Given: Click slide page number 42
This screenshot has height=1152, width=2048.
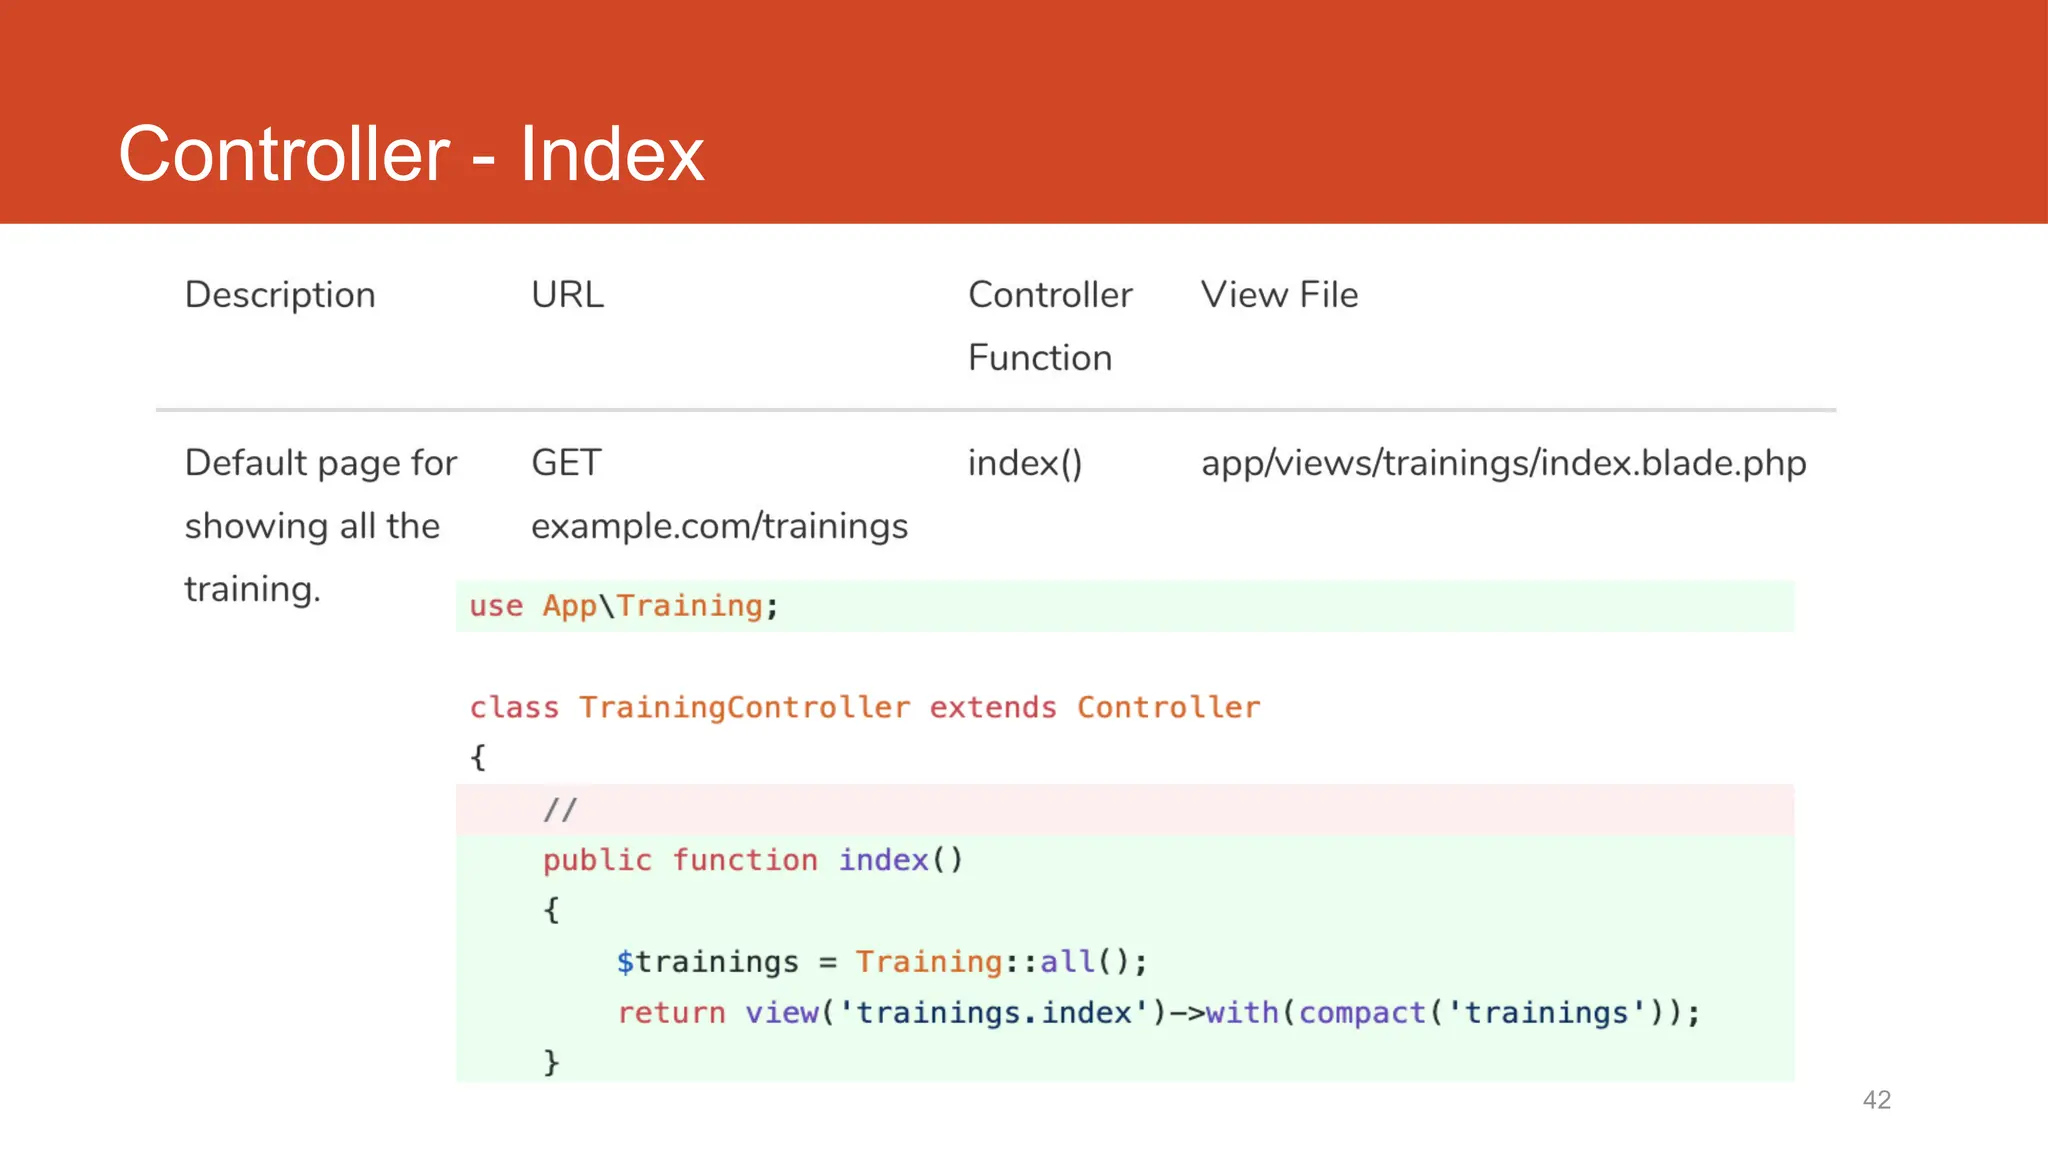Looking at the screenshot, I should [x=1877, y=1100].
